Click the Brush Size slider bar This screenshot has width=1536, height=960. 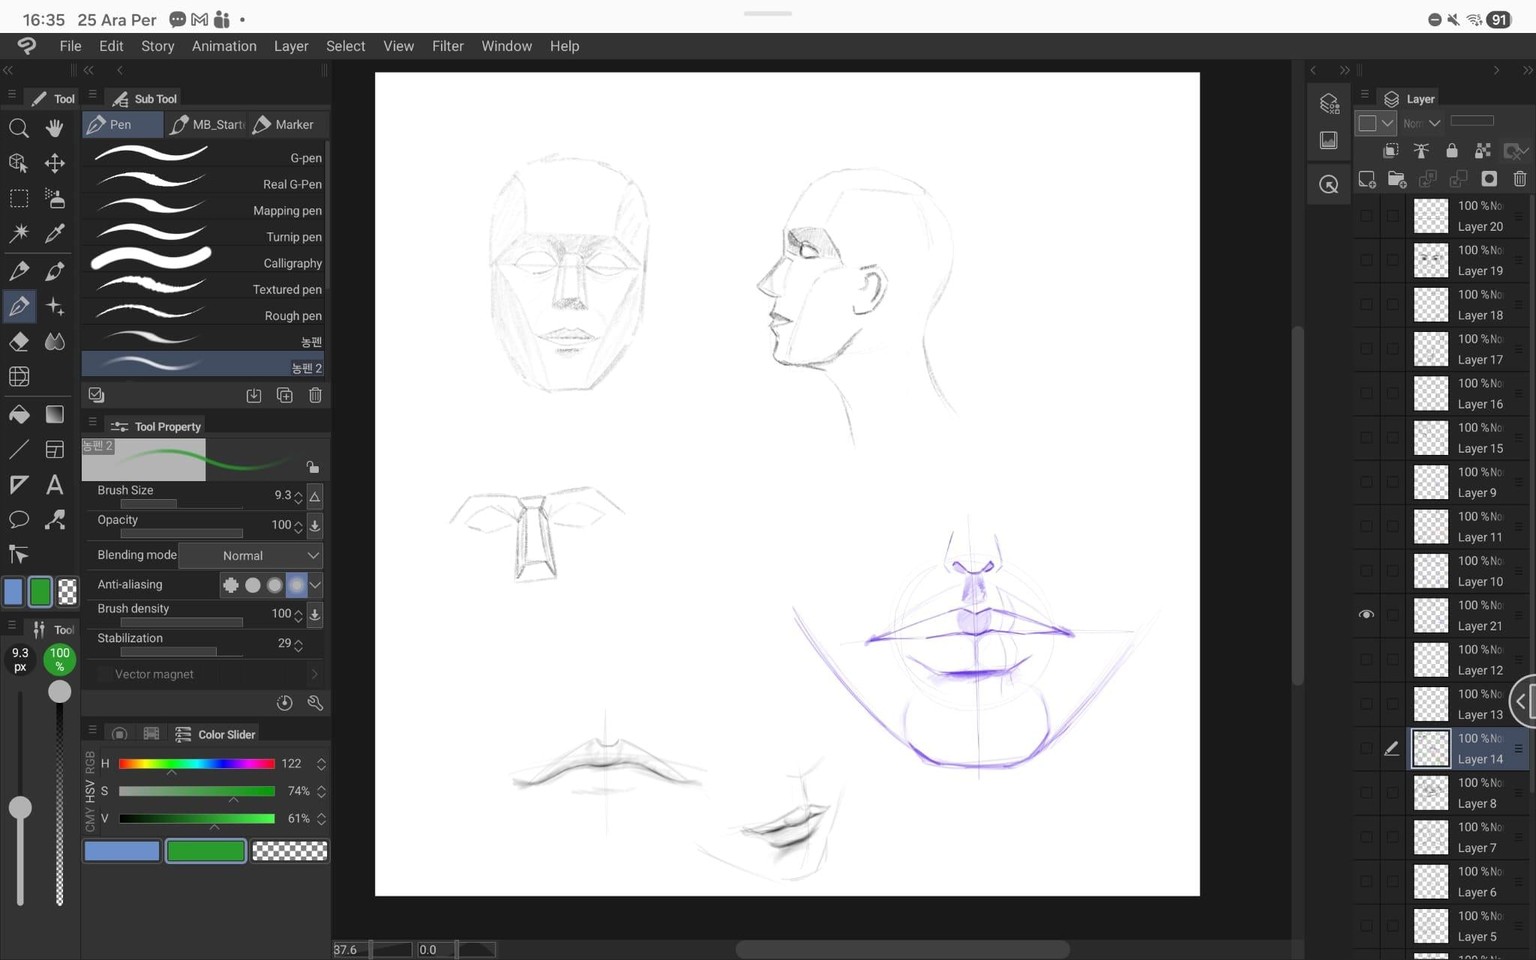point(181,504)
